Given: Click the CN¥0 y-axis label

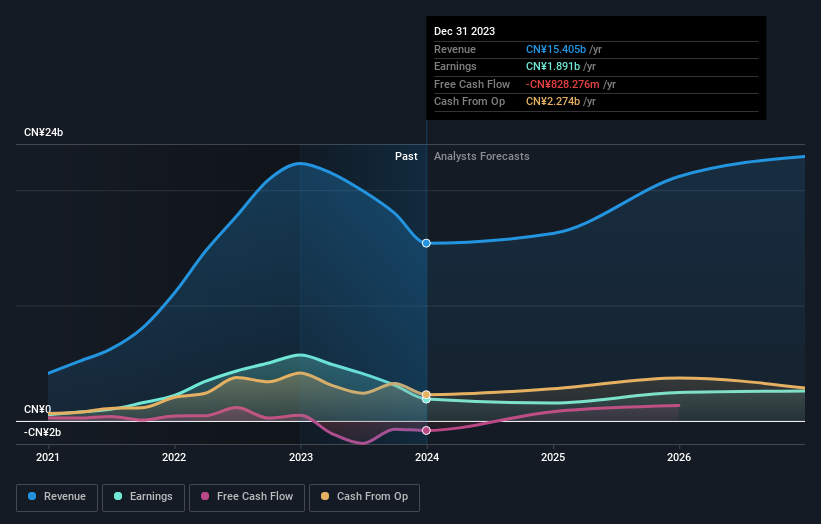Looking at the screenshot, I should 37,409.
